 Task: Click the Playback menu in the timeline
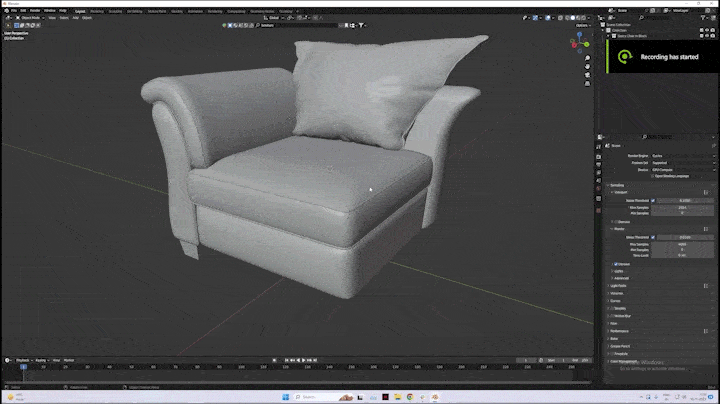tap(22, 359)
